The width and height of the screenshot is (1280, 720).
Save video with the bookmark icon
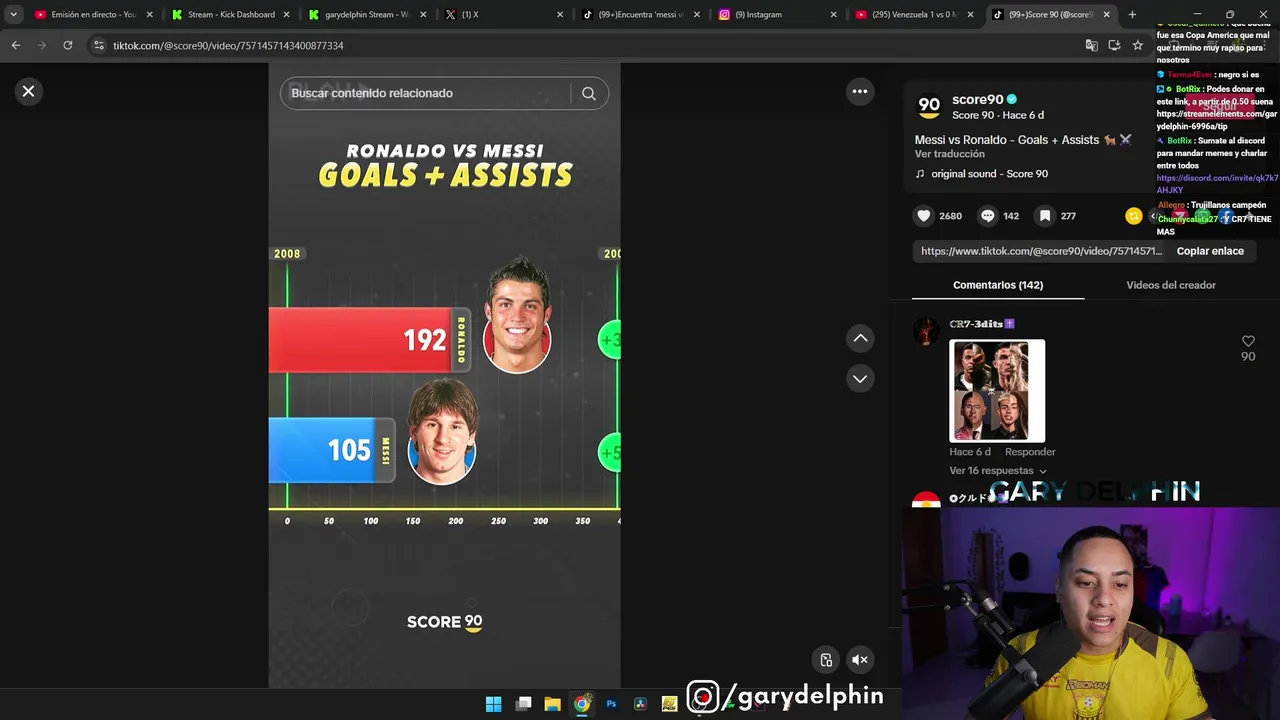(x=1044, y=216)
